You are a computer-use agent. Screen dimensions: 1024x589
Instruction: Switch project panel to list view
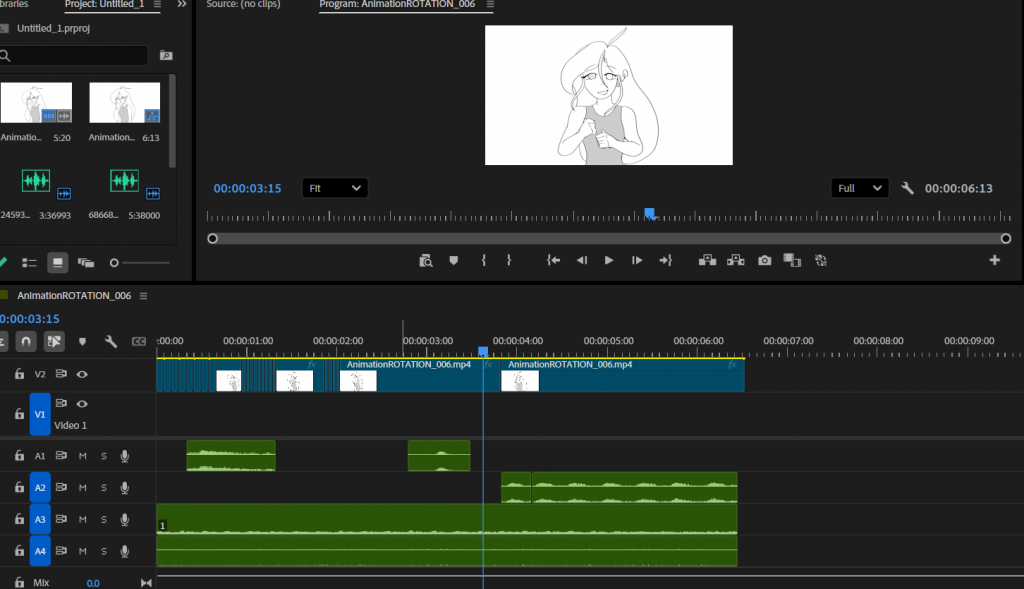(x=30, y=263)
